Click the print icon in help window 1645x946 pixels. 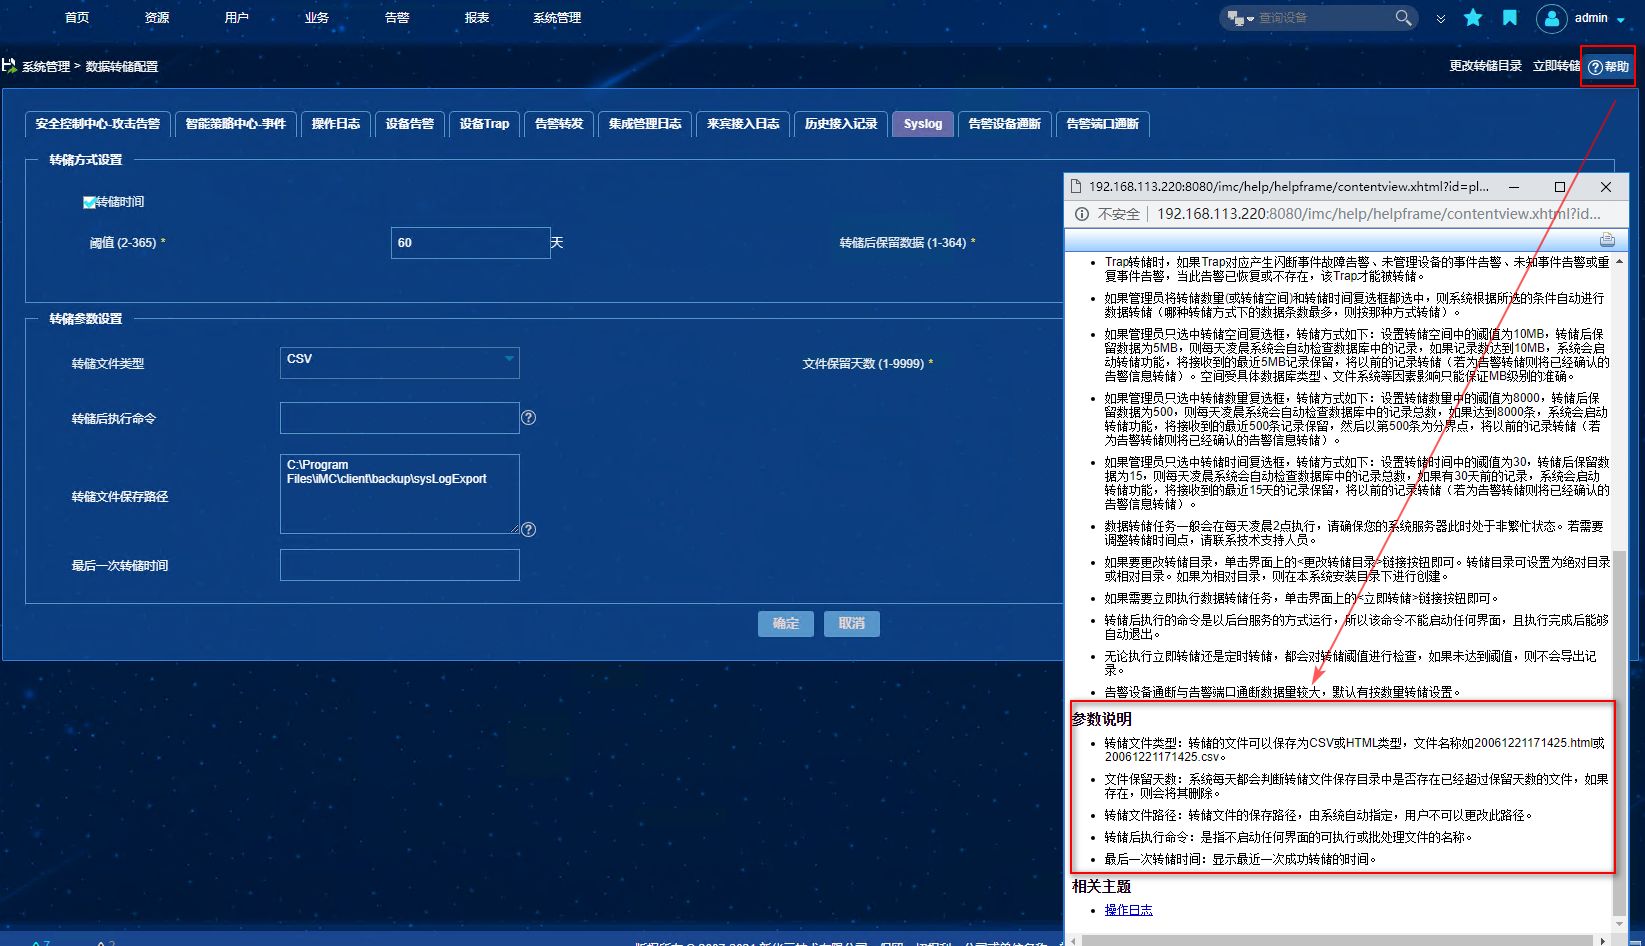coord(1607,239)
